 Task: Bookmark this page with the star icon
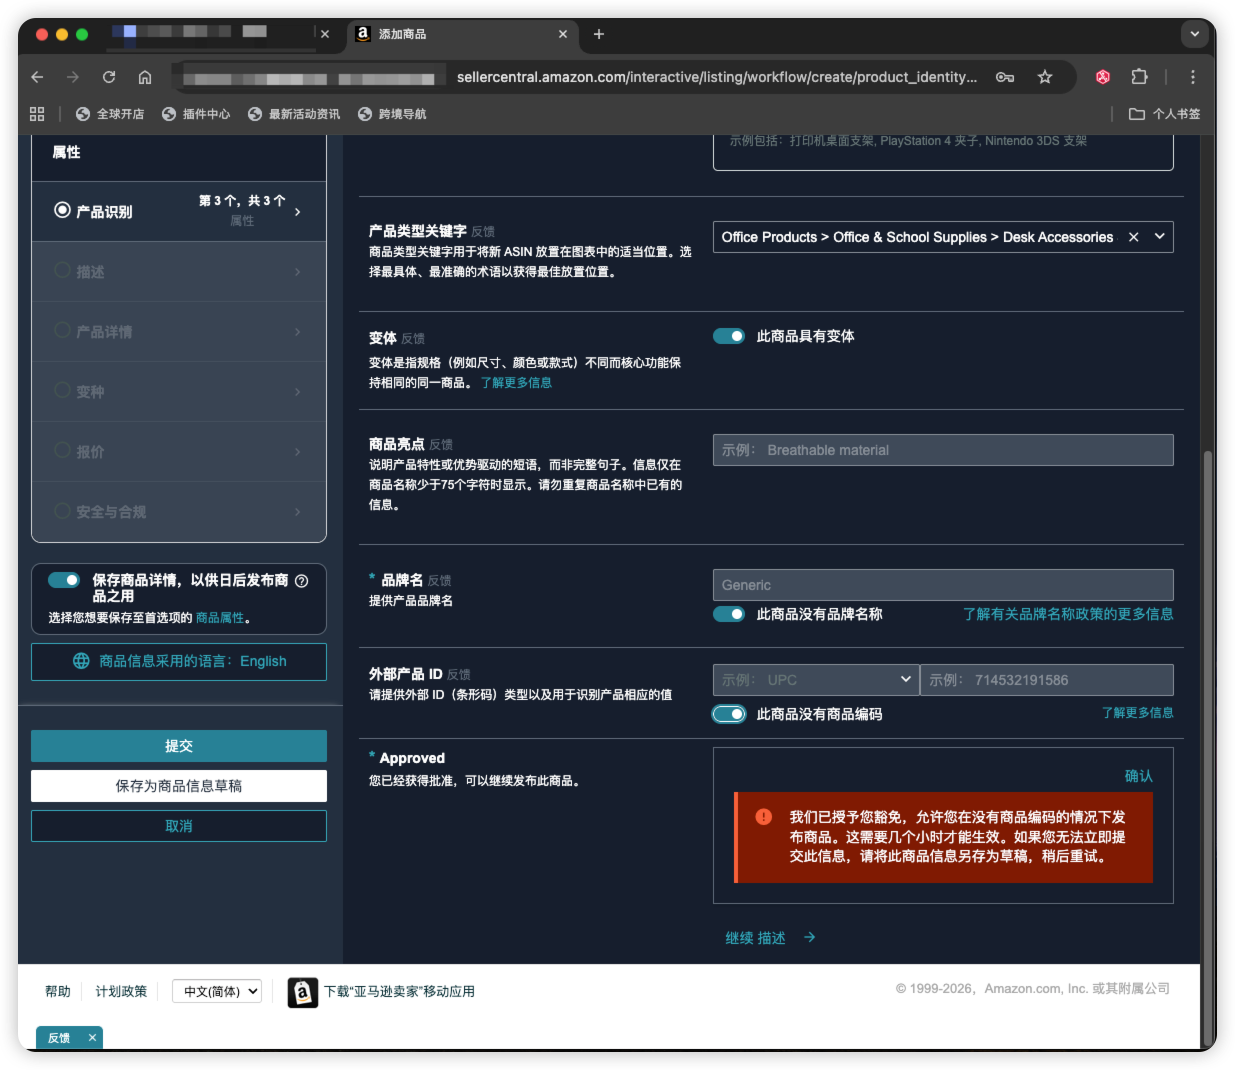tap(1045, 77)
